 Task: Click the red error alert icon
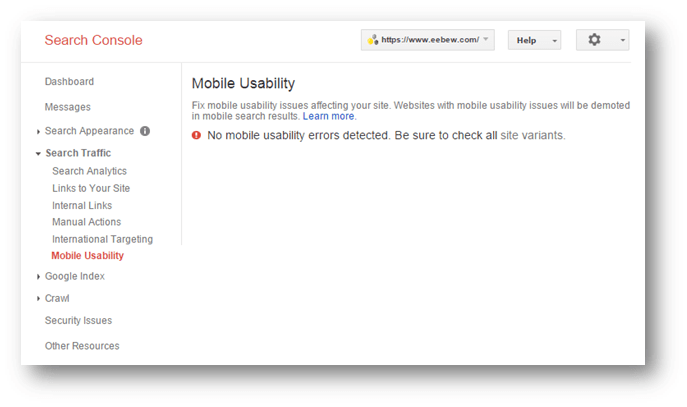pyautogui.click(x=196, y=135)
